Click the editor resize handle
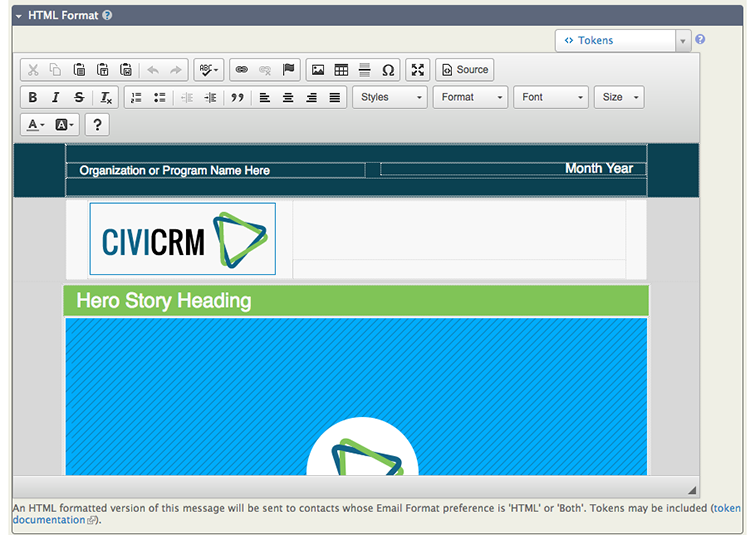 692,490
